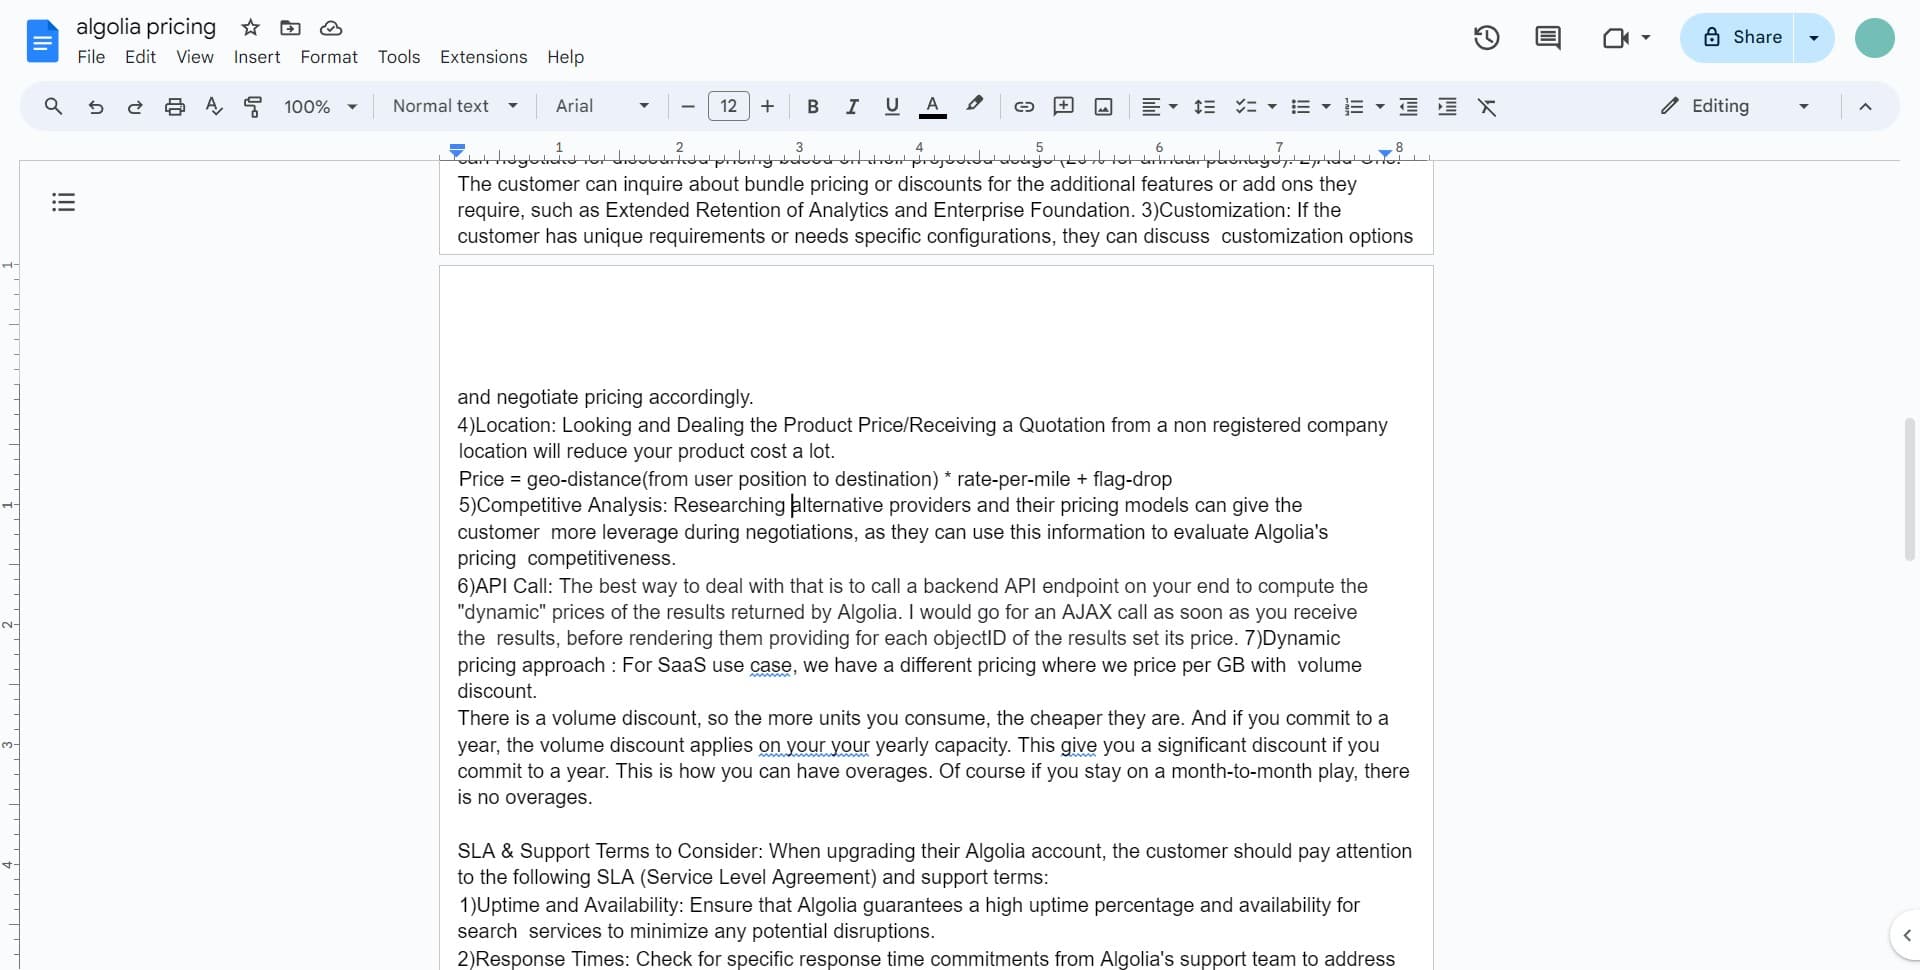Open the text color picker
1920x970 pixels.
[932, 107]
